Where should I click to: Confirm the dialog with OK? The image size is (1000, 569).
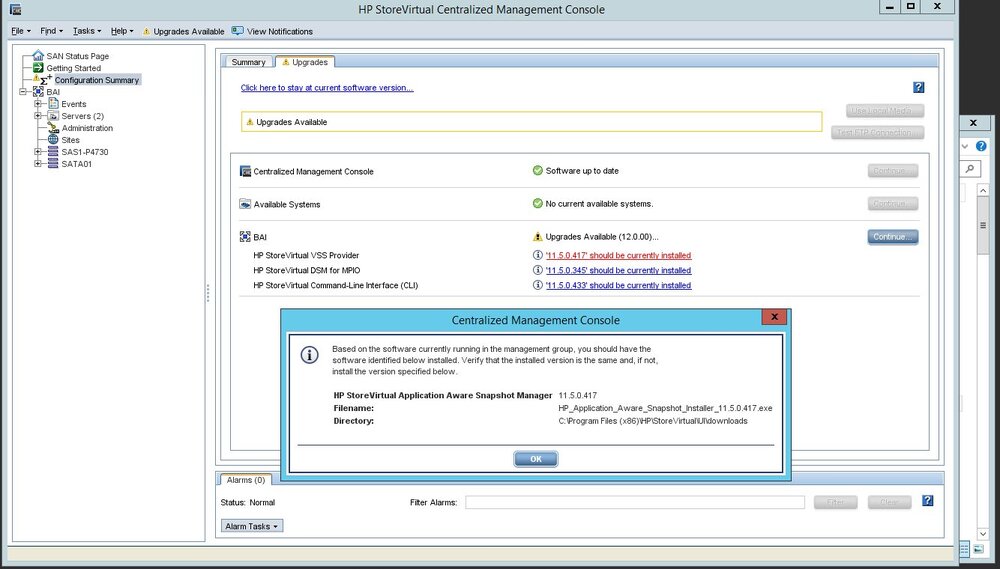(536, 459)
